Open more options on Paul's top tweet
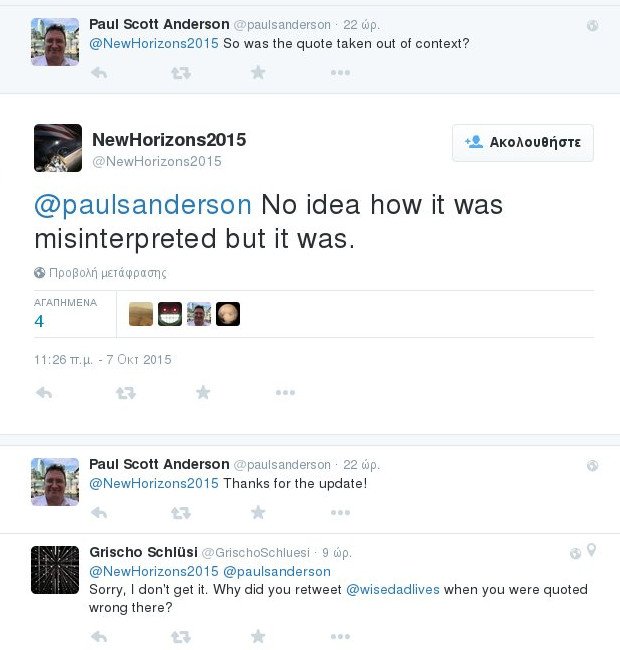The height and width of the screenshot is (650, 620). click(340, 73)
